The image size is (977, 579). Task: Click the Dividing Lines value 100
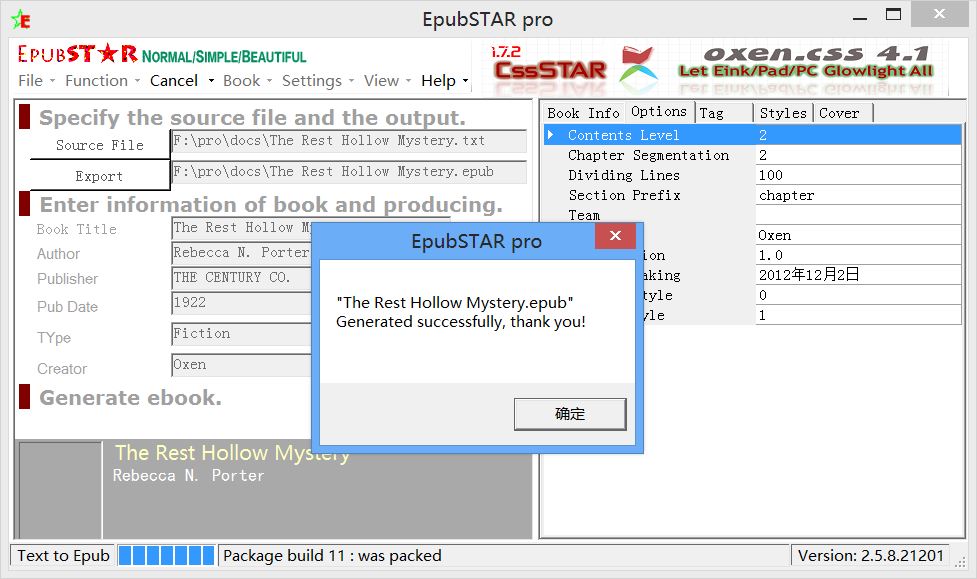[858, 175]
